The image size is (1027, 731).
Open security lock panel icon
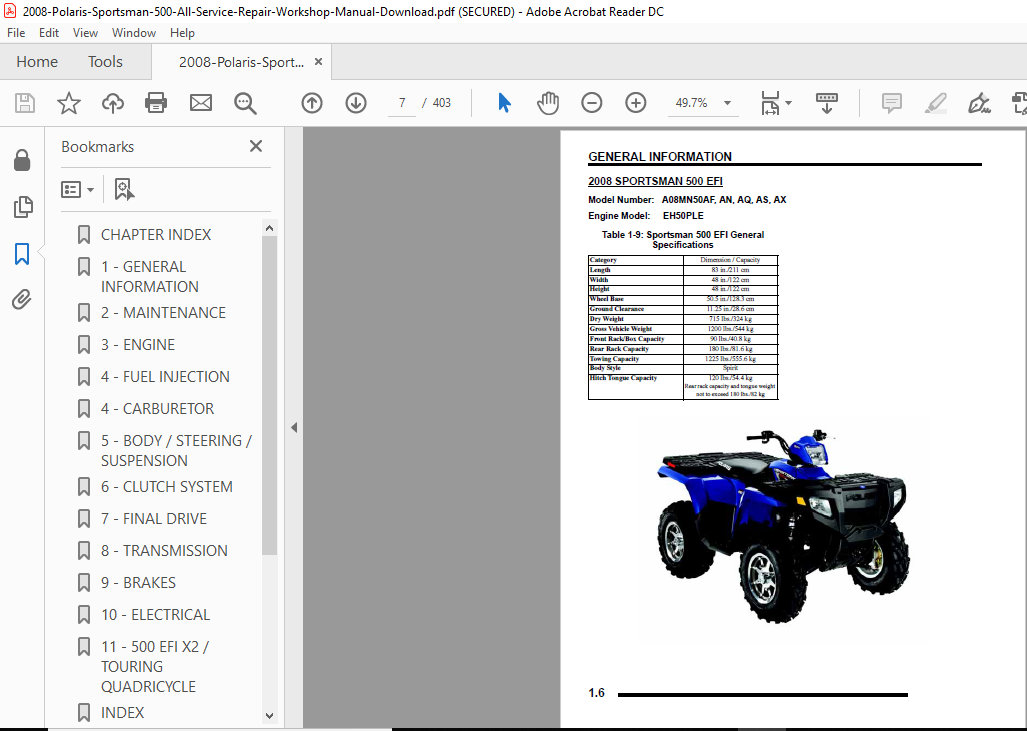tap(22, 160)
